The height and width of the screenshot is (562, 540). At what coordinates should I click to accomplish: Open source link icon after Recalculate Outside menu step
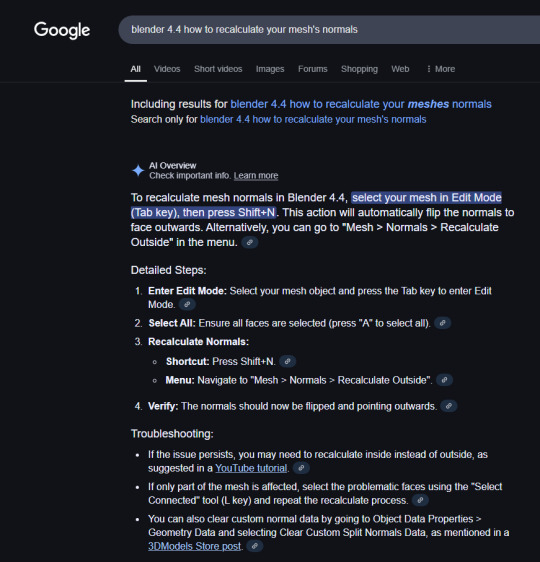point(444,380)
